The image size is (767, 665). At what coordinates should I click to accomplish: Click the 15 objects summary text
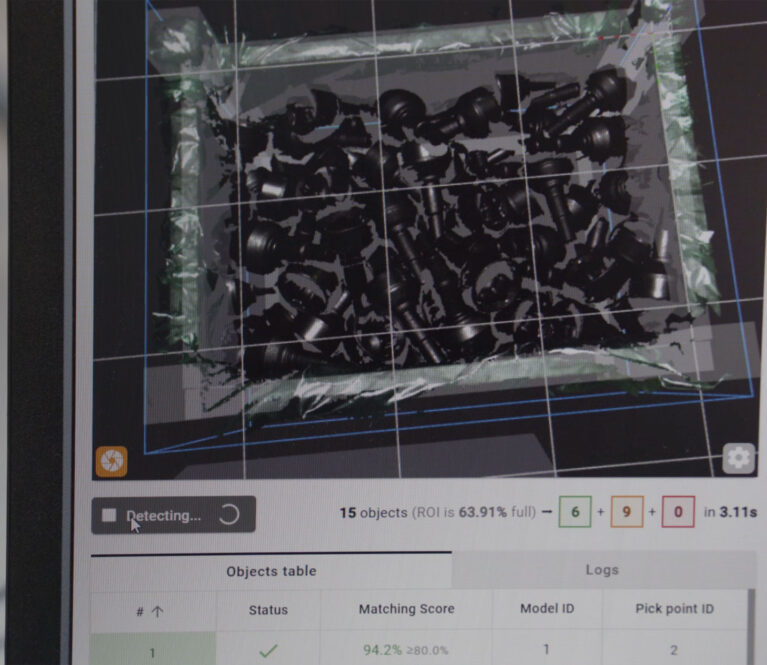pos(373,512)
